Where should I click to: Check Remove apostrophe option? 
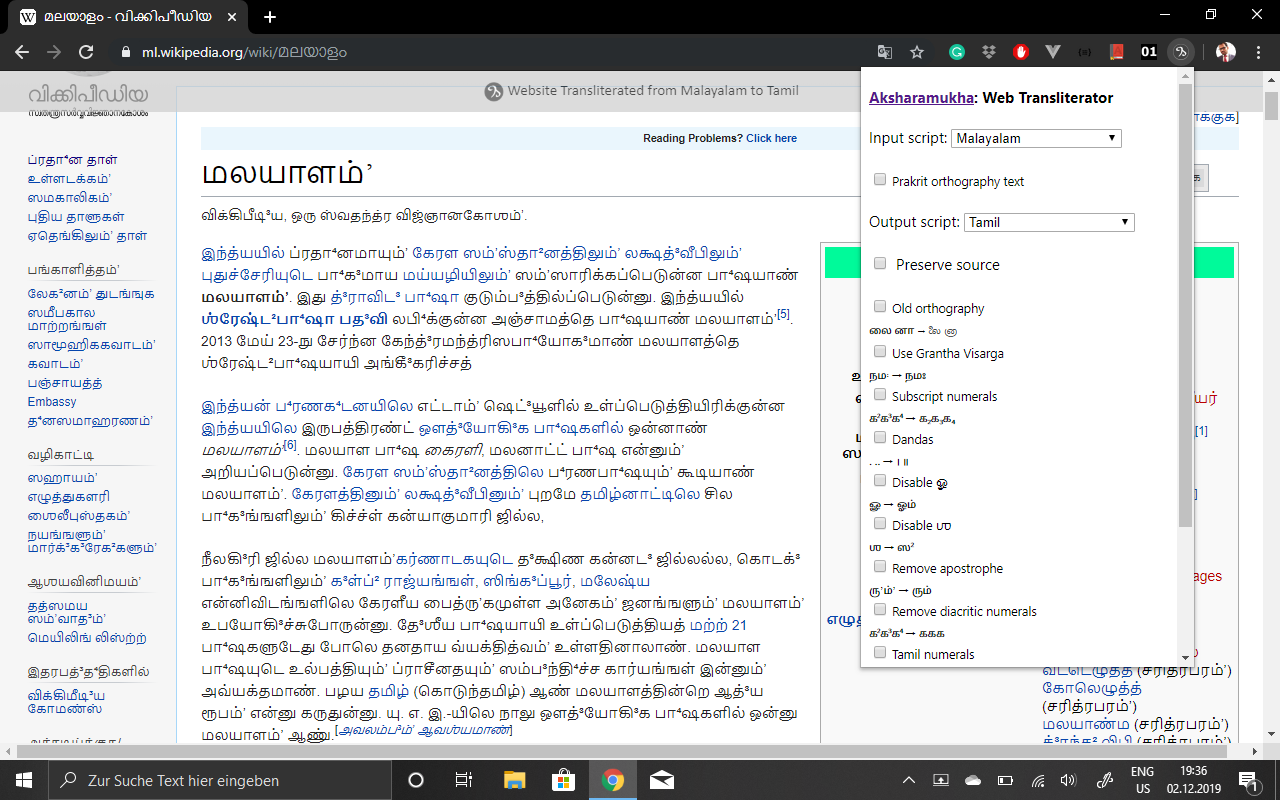pyautogui.click(x=880, y=567)
